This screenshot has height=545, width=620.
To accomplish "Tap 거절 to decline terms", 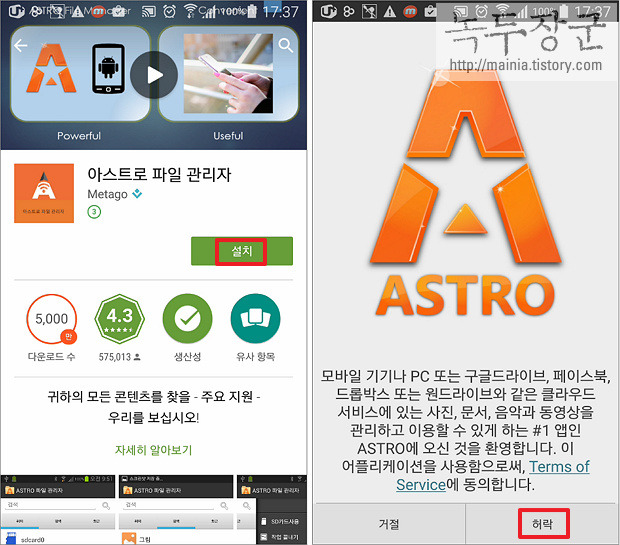I will coord(389,524).
